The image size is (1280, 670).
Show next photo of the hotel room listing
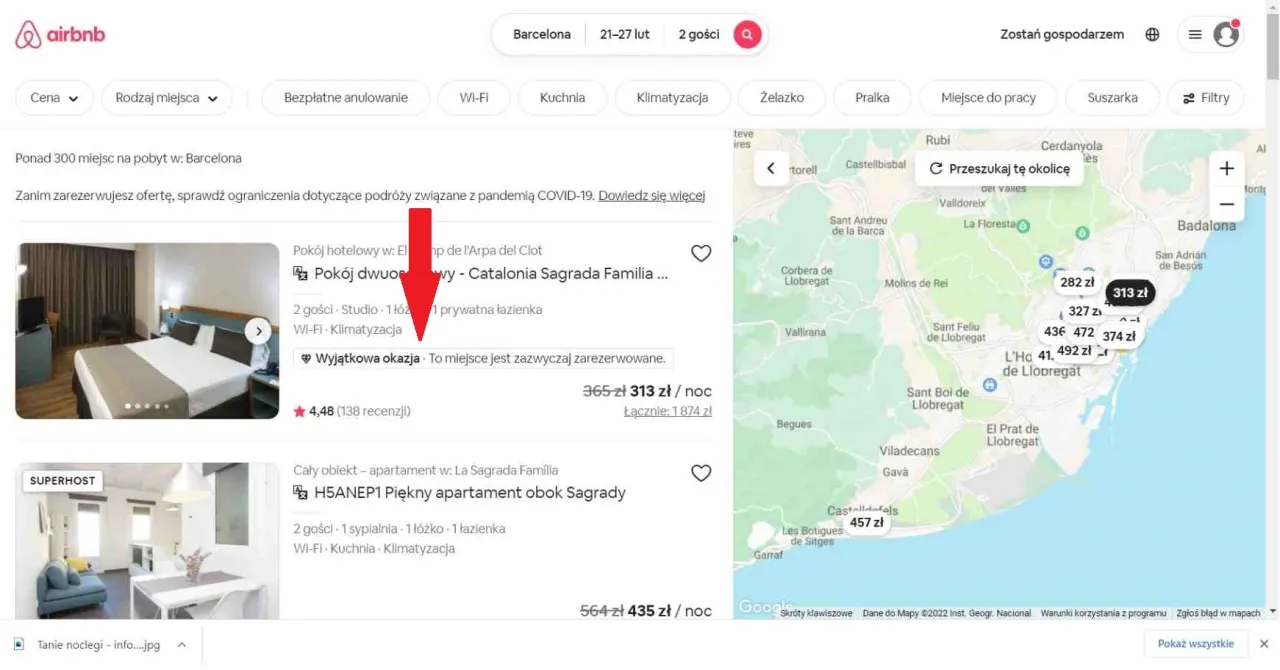(x=258, y=330)
